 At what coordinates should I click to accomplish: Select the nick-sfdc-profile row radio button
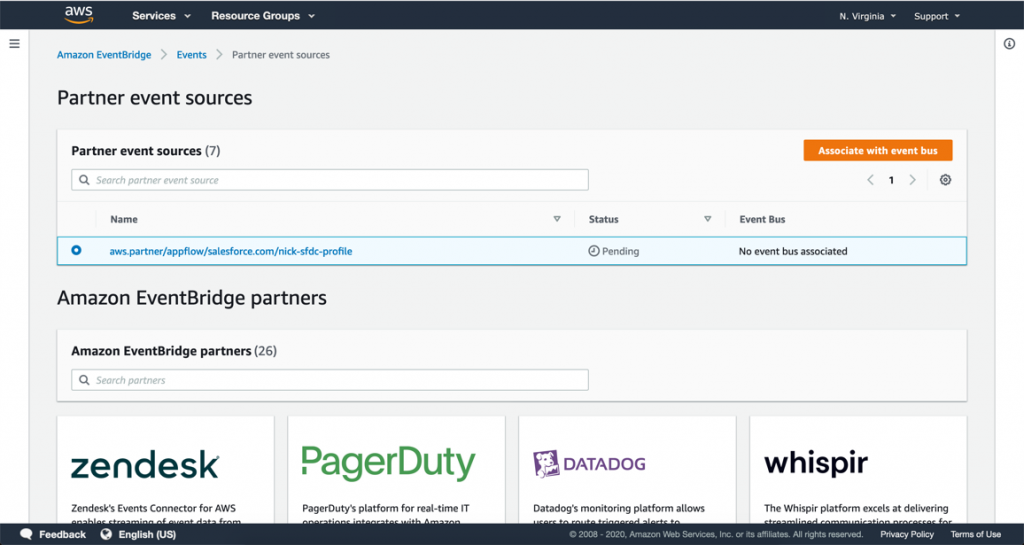(76, 250)
